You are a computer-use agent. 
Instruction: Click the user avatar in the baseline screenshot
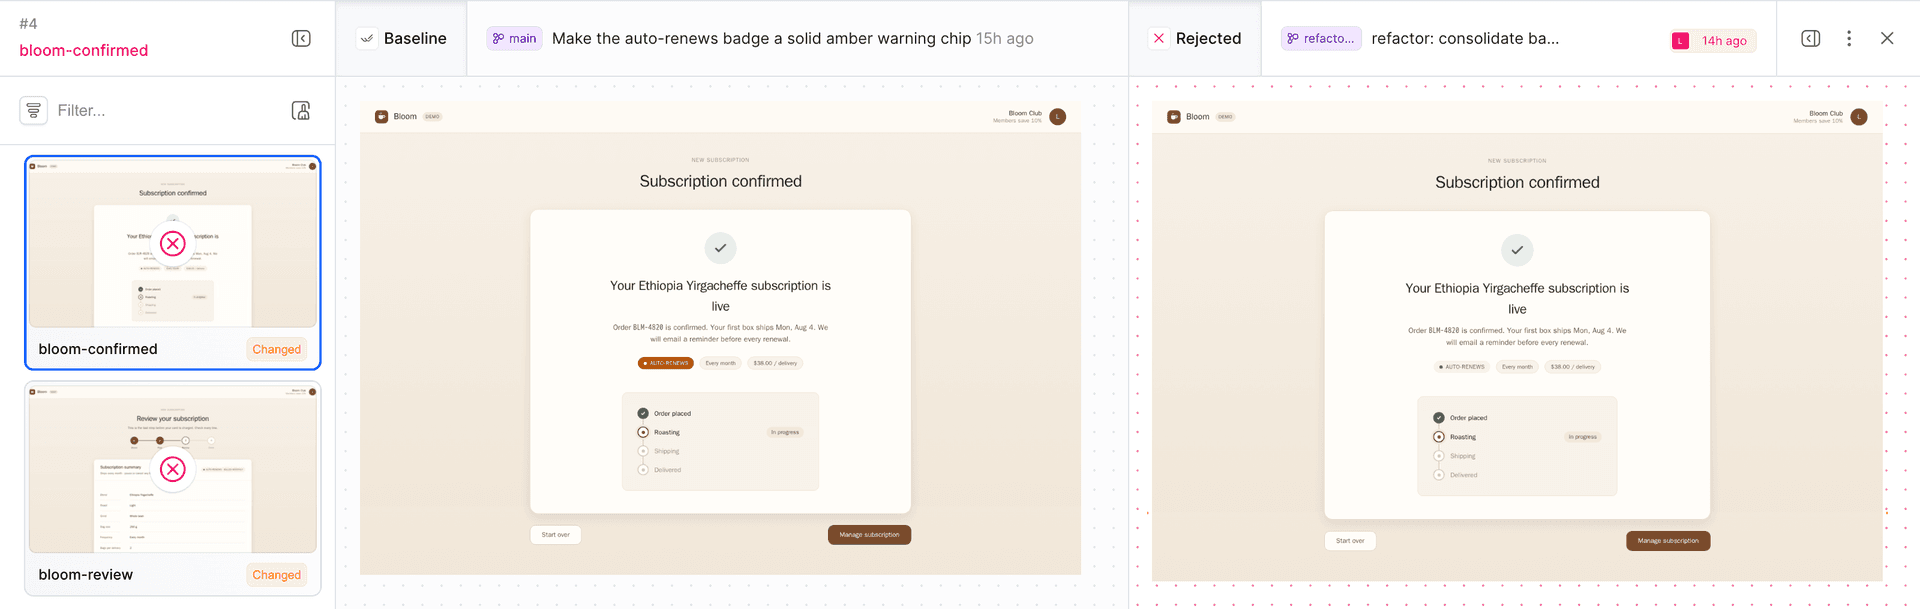[x=1058, y=116]
